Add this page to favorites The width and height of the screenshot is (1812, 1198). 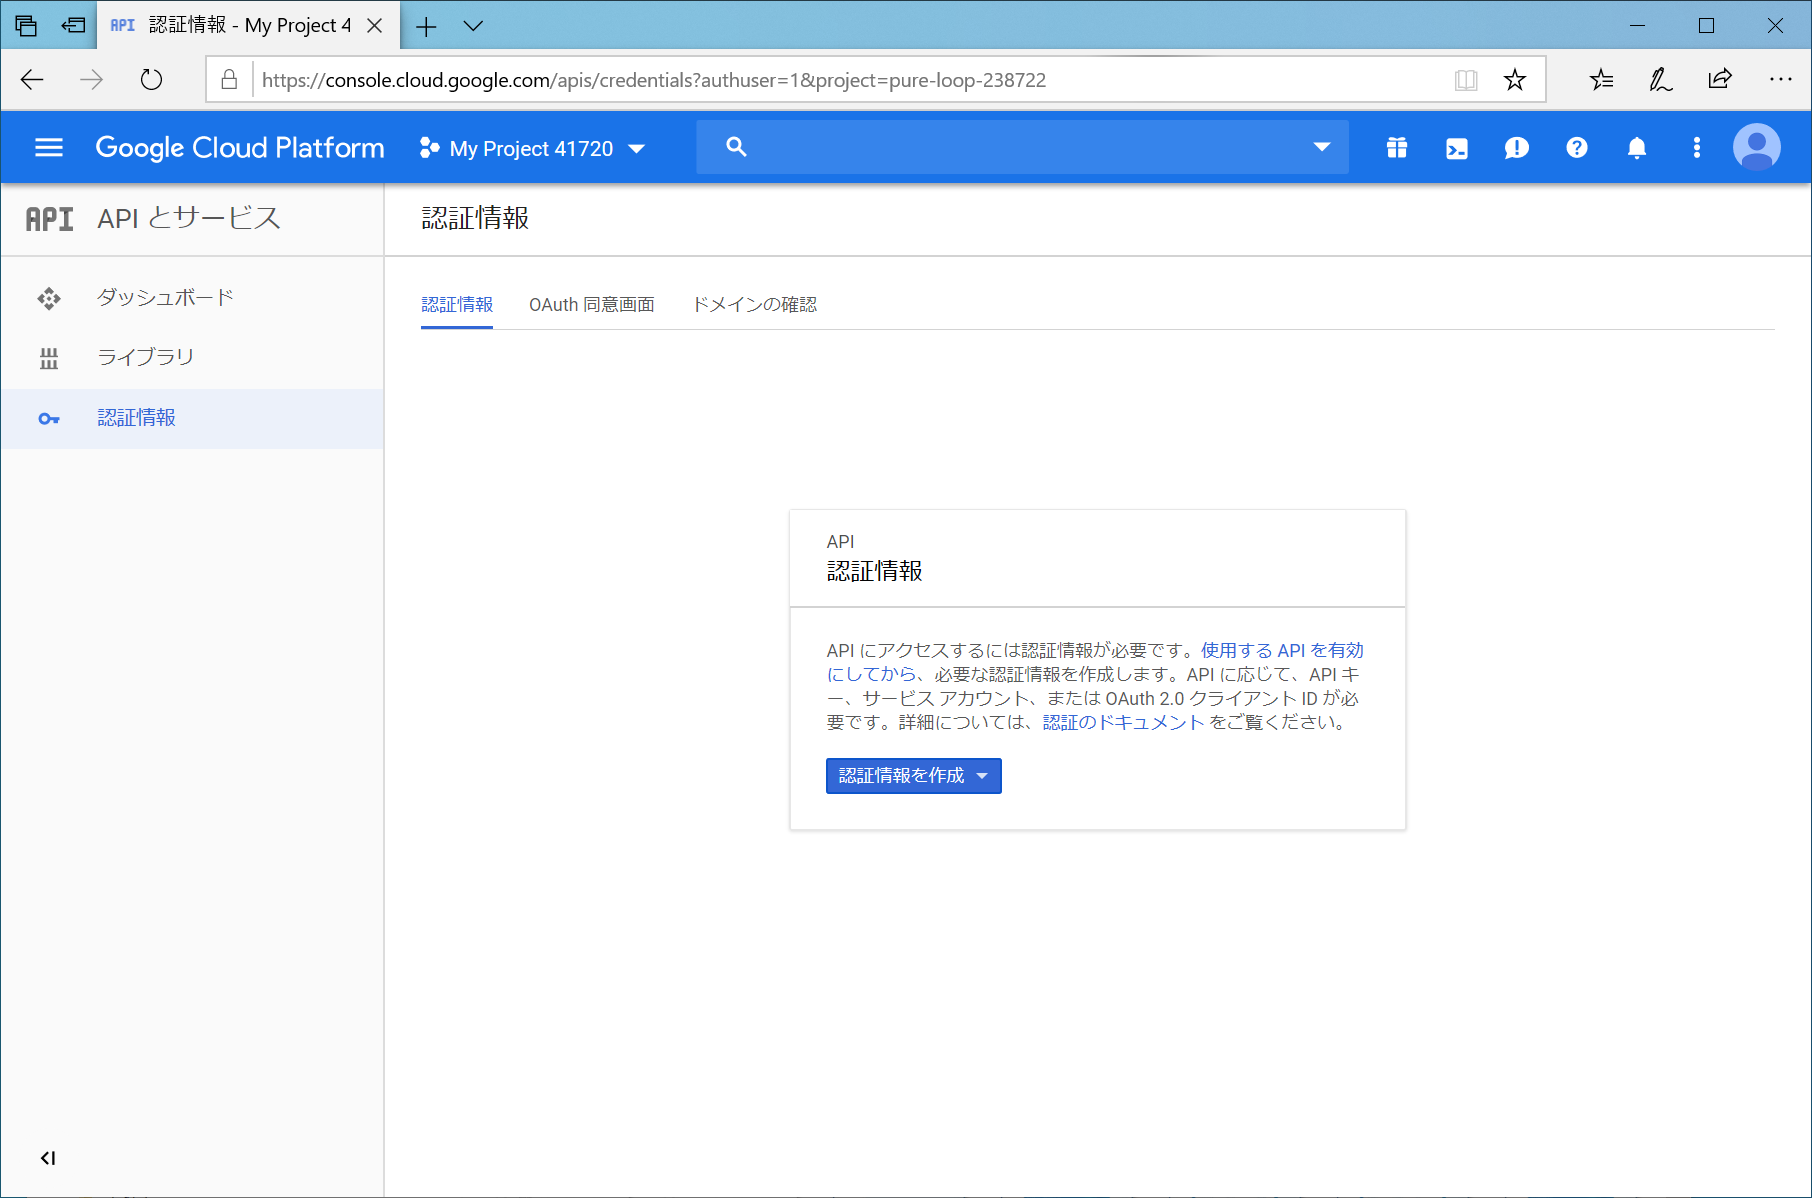[1515, 80]
